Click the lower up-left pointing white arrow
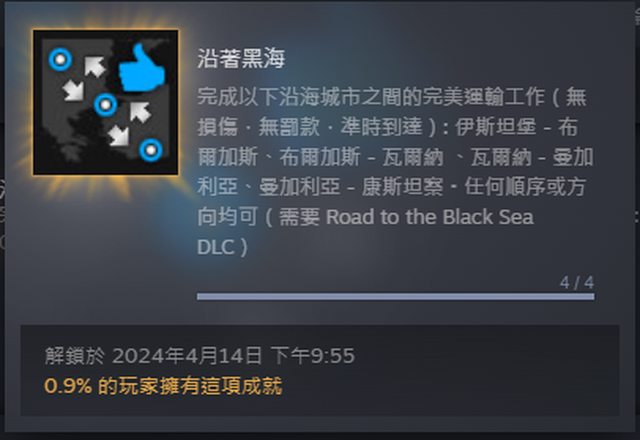 point(140,112)
